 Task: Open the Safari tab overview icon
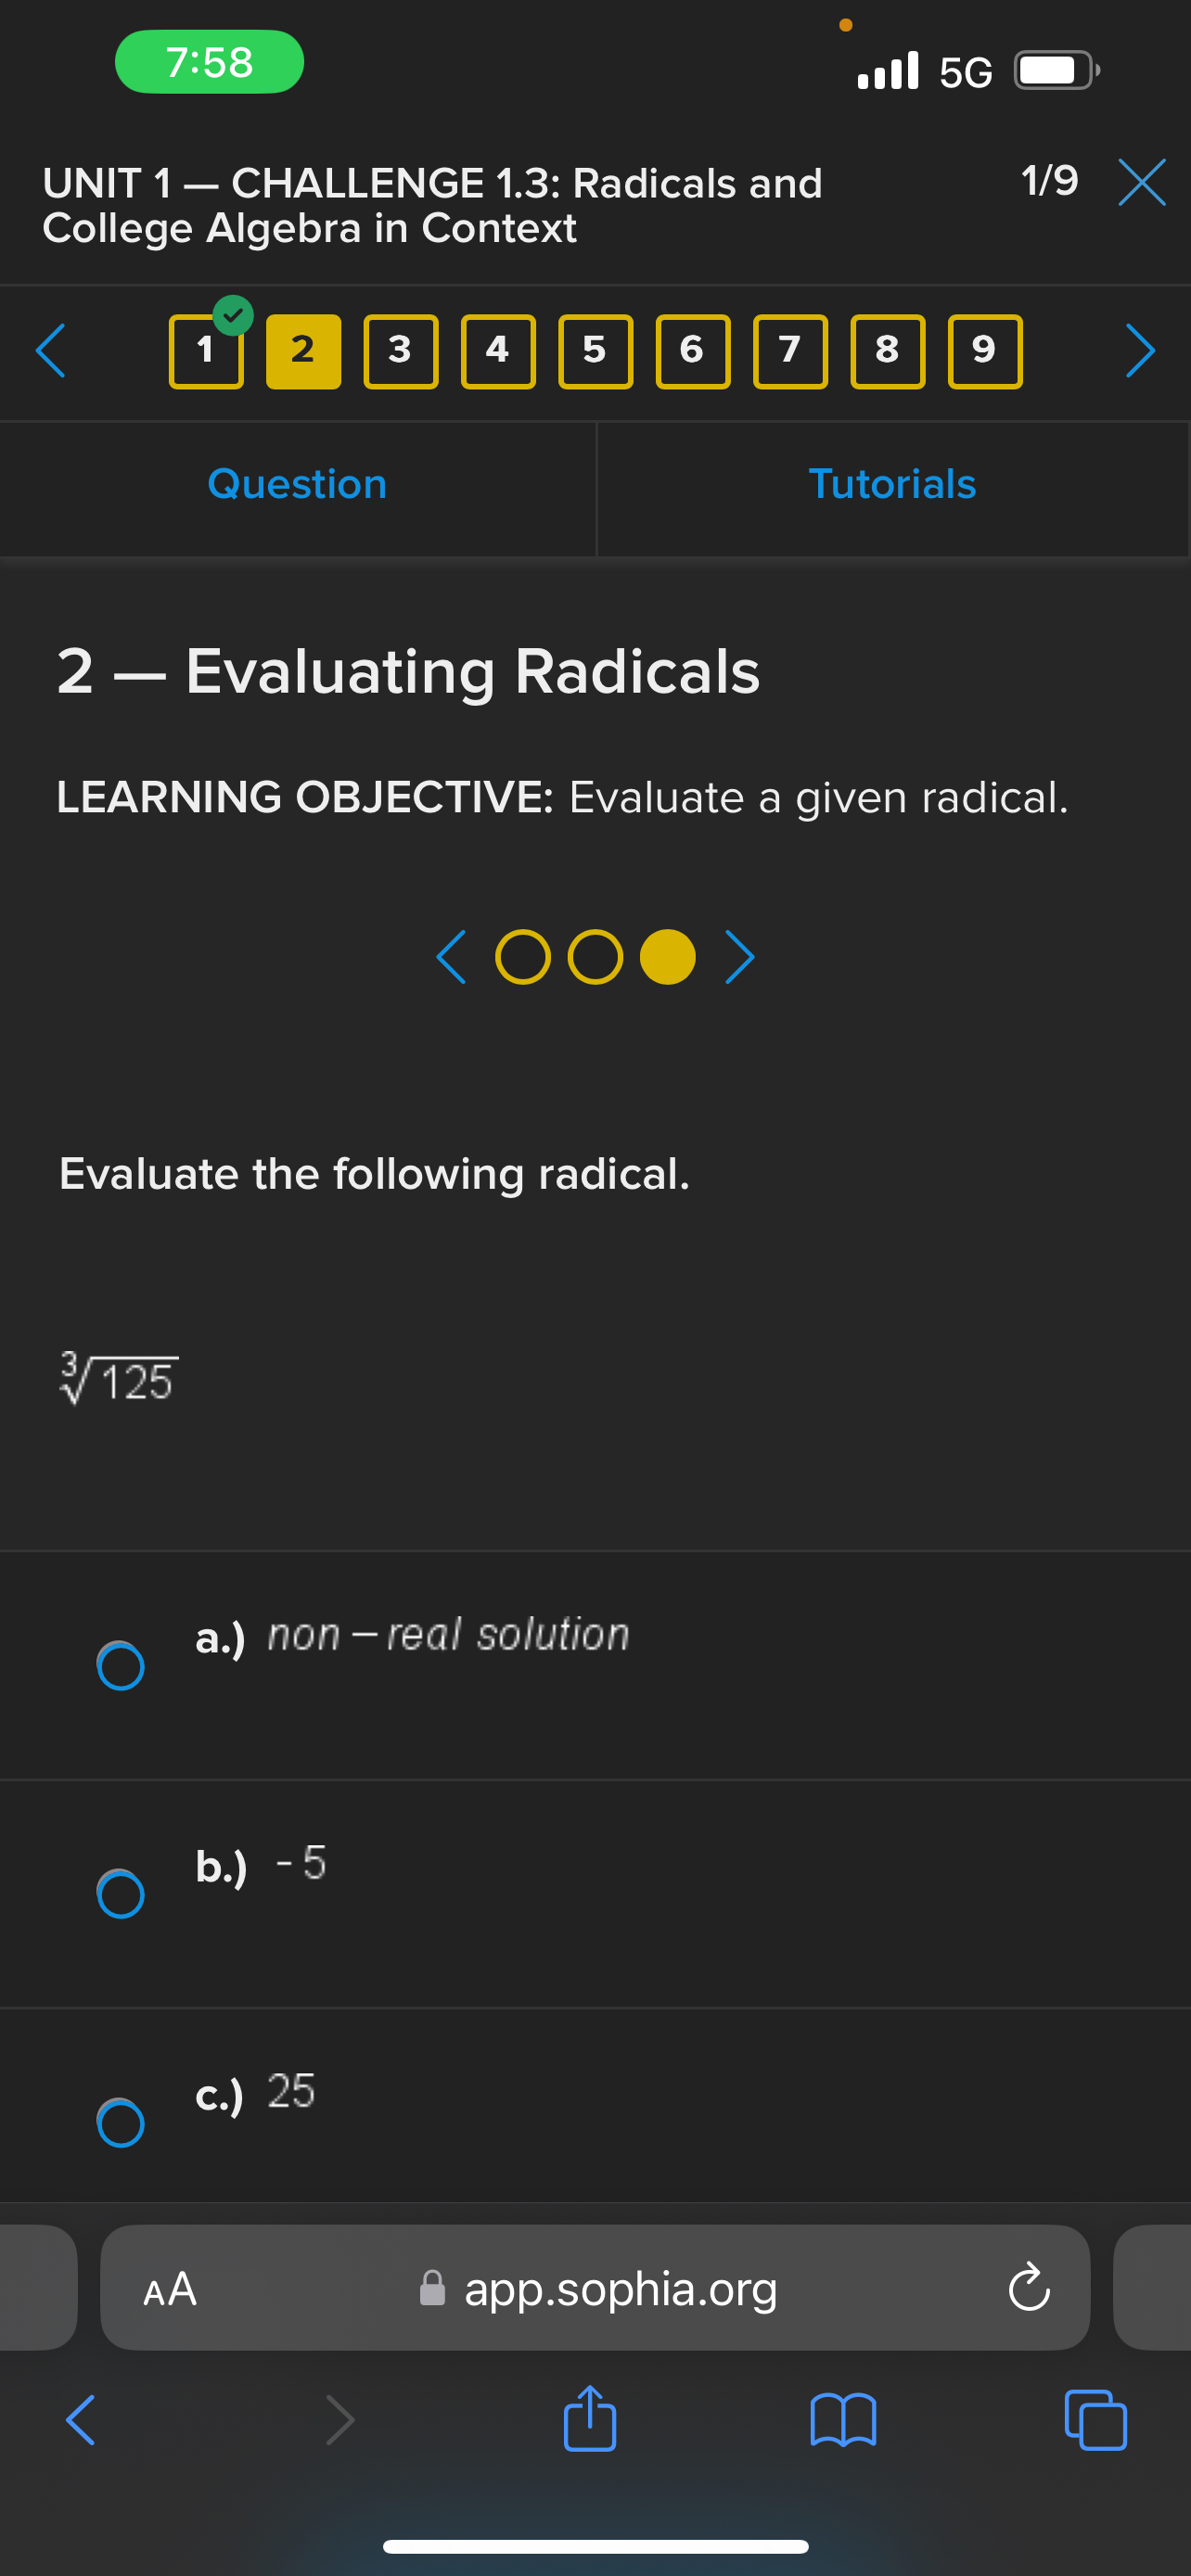1096,2420
